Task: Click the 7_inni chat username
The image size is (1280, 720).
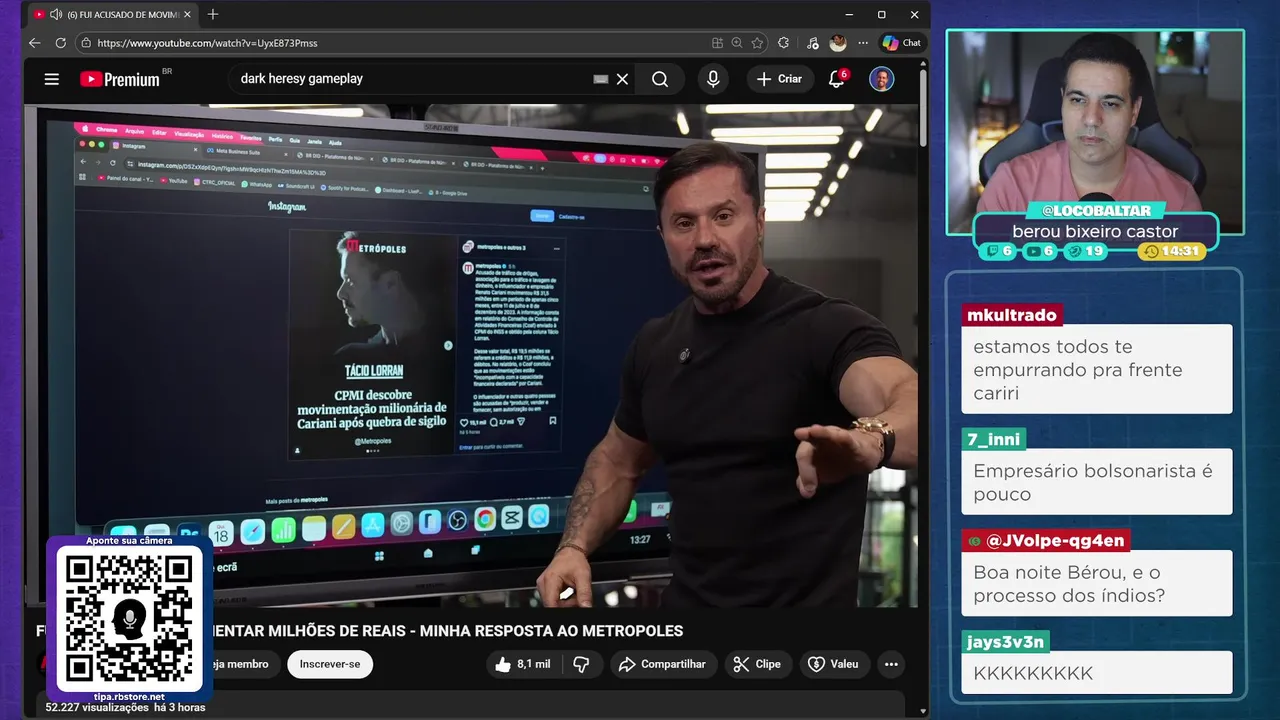Action: pyautogui.click(x=994, y=439)
